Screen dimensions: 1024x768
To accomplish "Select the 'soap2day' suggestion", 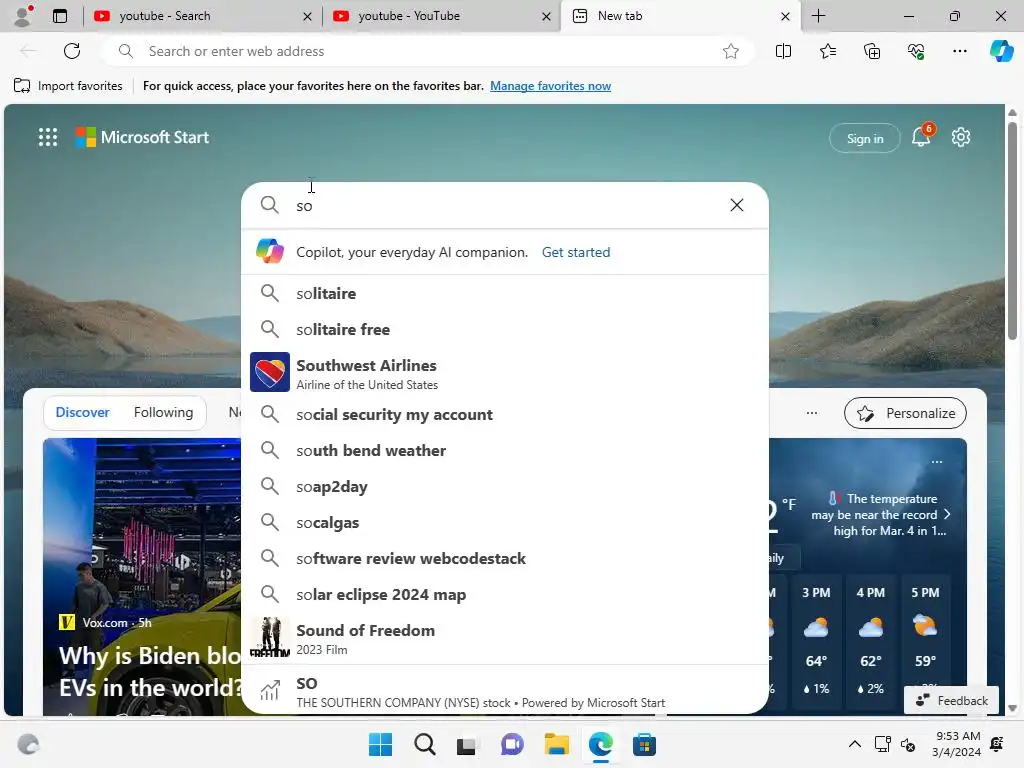I will coord(504,487).
